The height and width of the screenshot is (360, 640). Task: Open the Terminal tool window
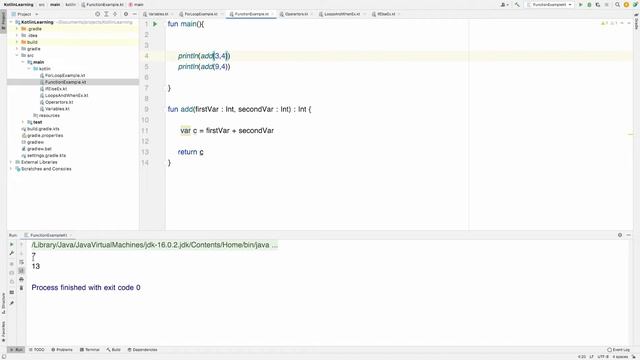tap(90, 350)
